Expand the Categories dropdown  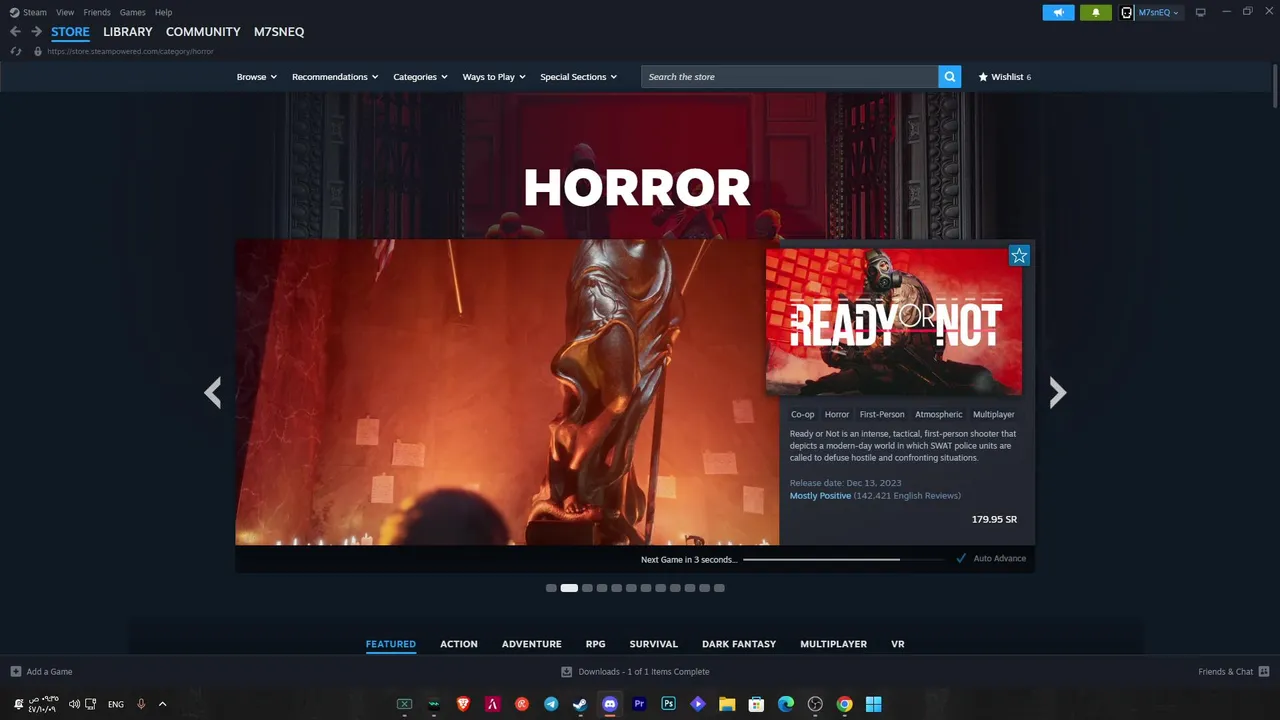(420, 77)
